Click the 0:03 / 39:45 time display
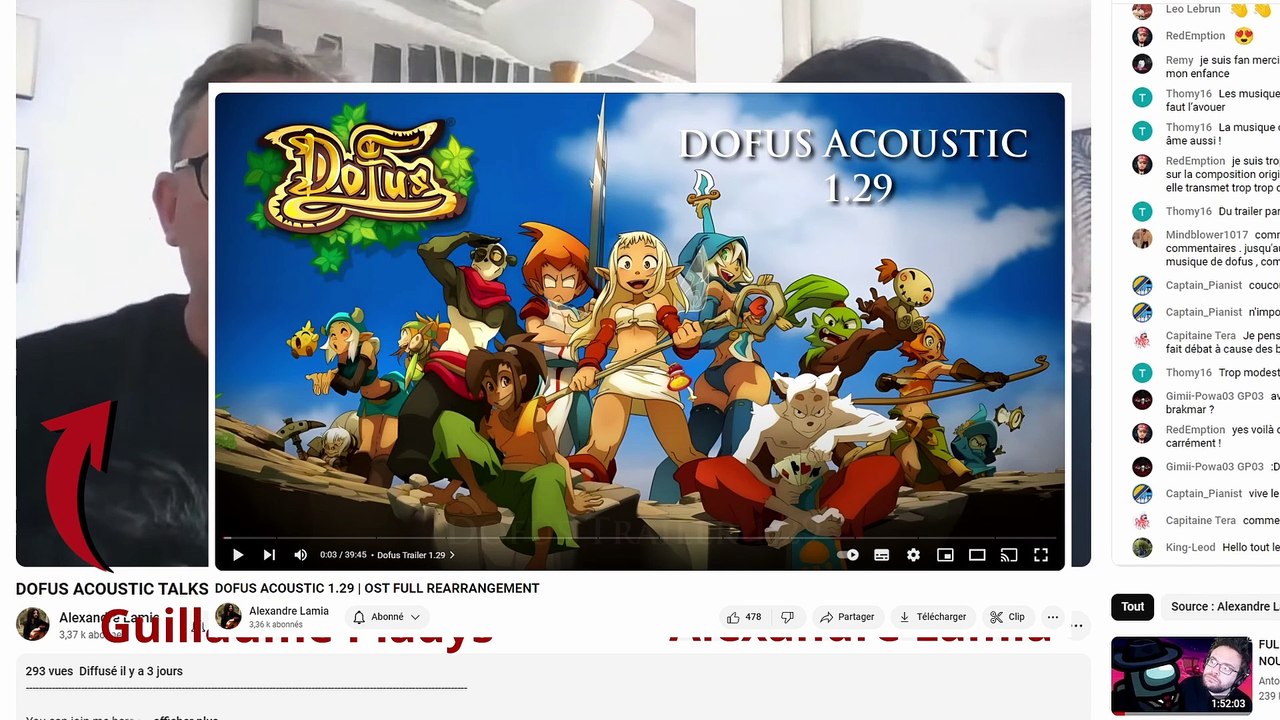Image resolution: width=1280 pixels, height=720 pixels. pos(343,555)
